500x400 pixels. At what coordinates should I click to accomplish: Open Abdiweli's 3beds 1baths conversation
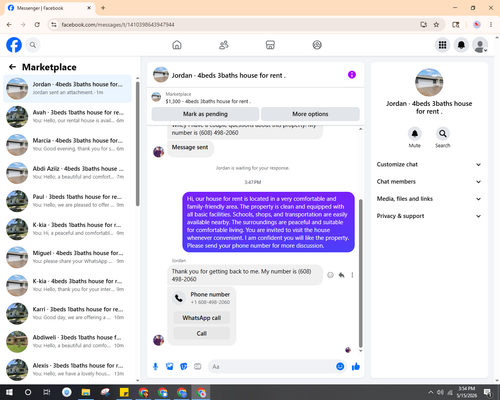pyautogui.click(x=67, y=341)
